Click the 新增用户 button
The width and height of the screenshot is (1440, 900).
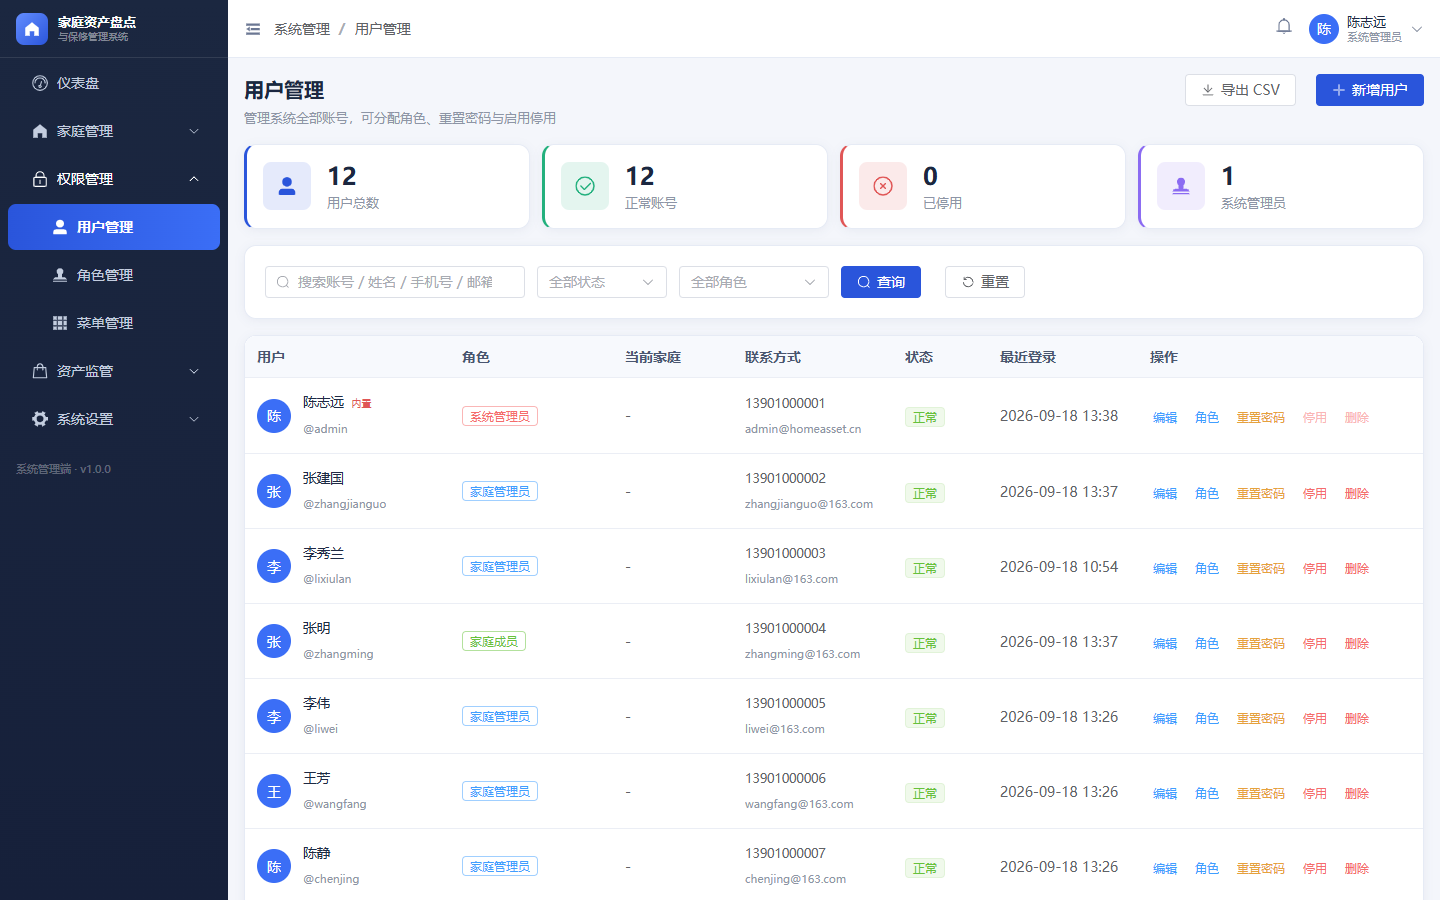click(x=1369, y=90)
